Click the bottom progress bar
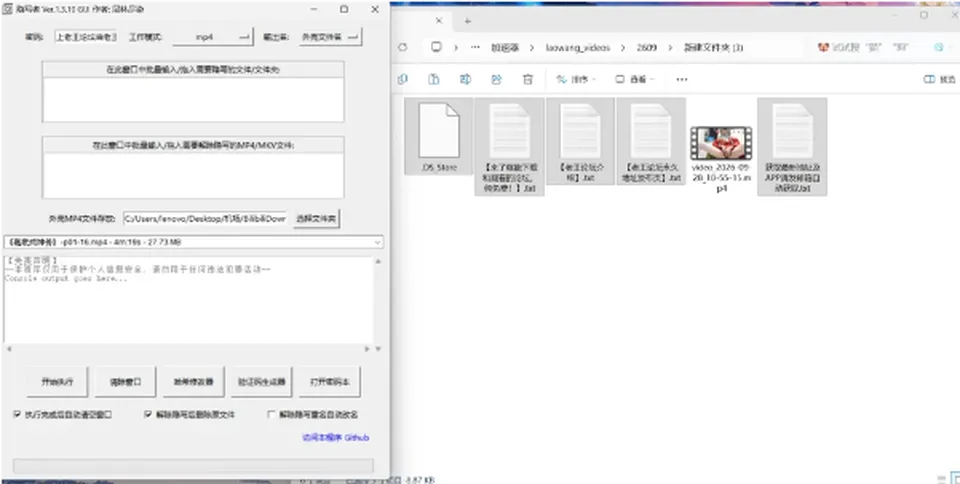 coord(193,466)
